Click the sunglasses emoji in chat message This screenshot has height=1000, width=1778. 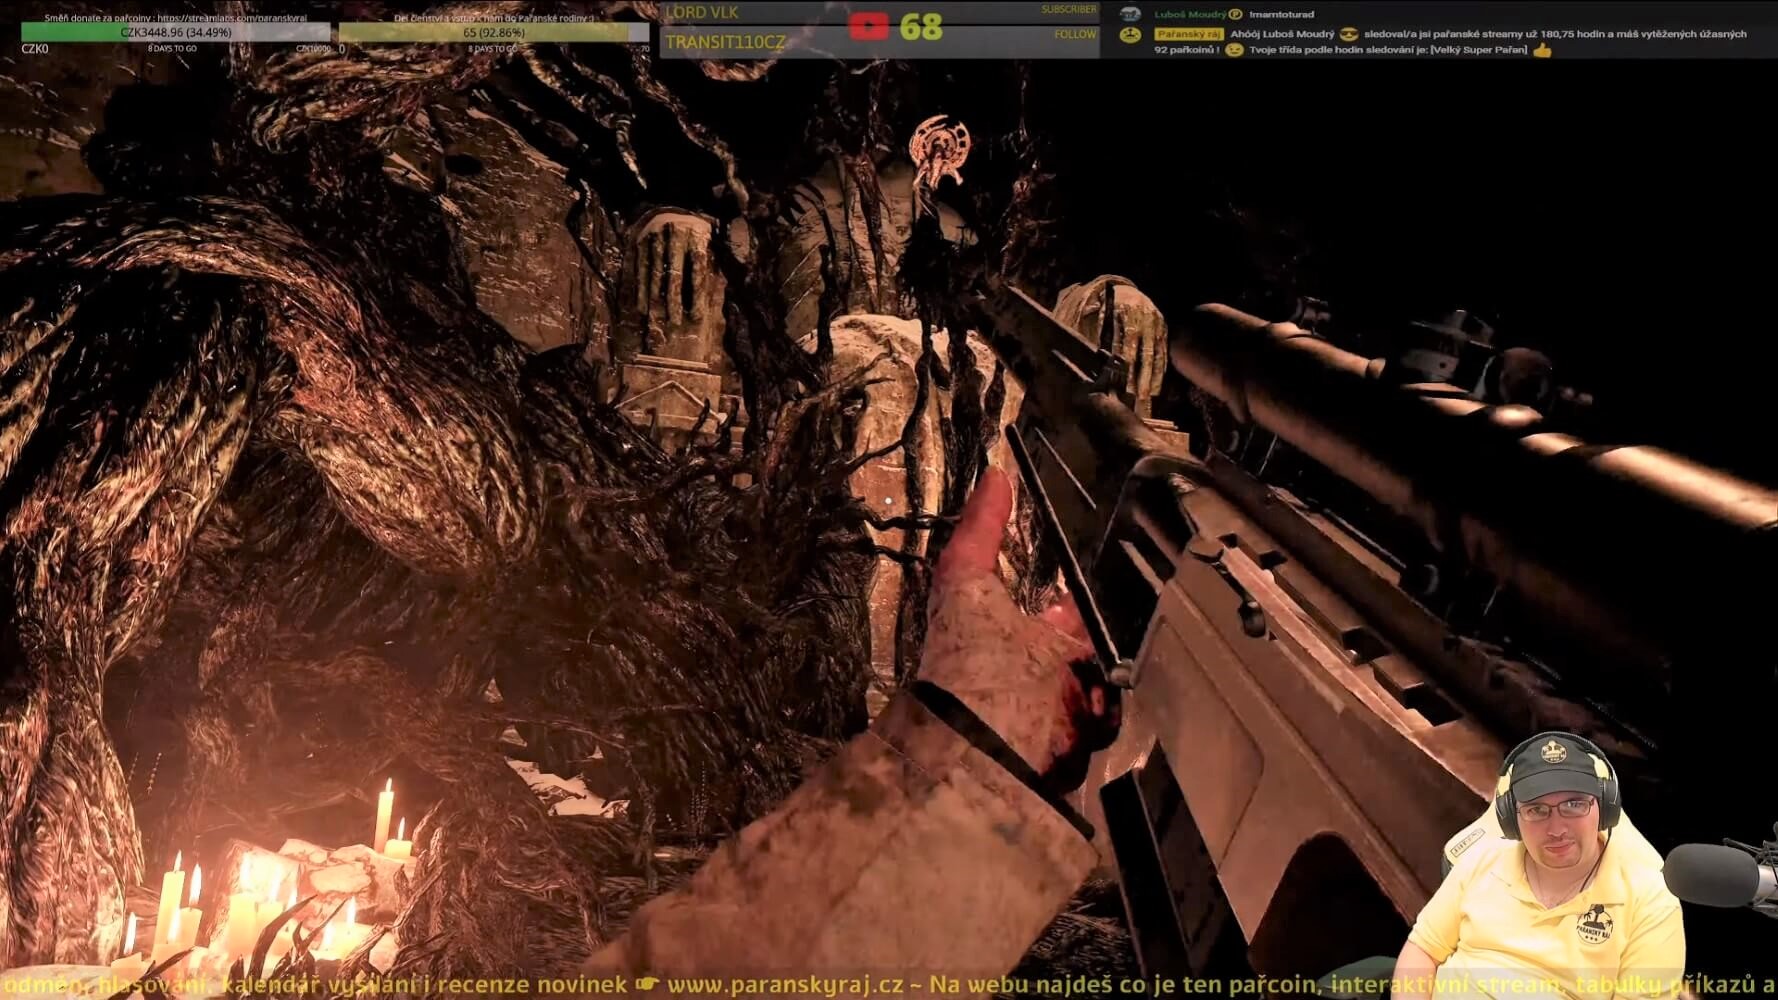[1349, 34]
